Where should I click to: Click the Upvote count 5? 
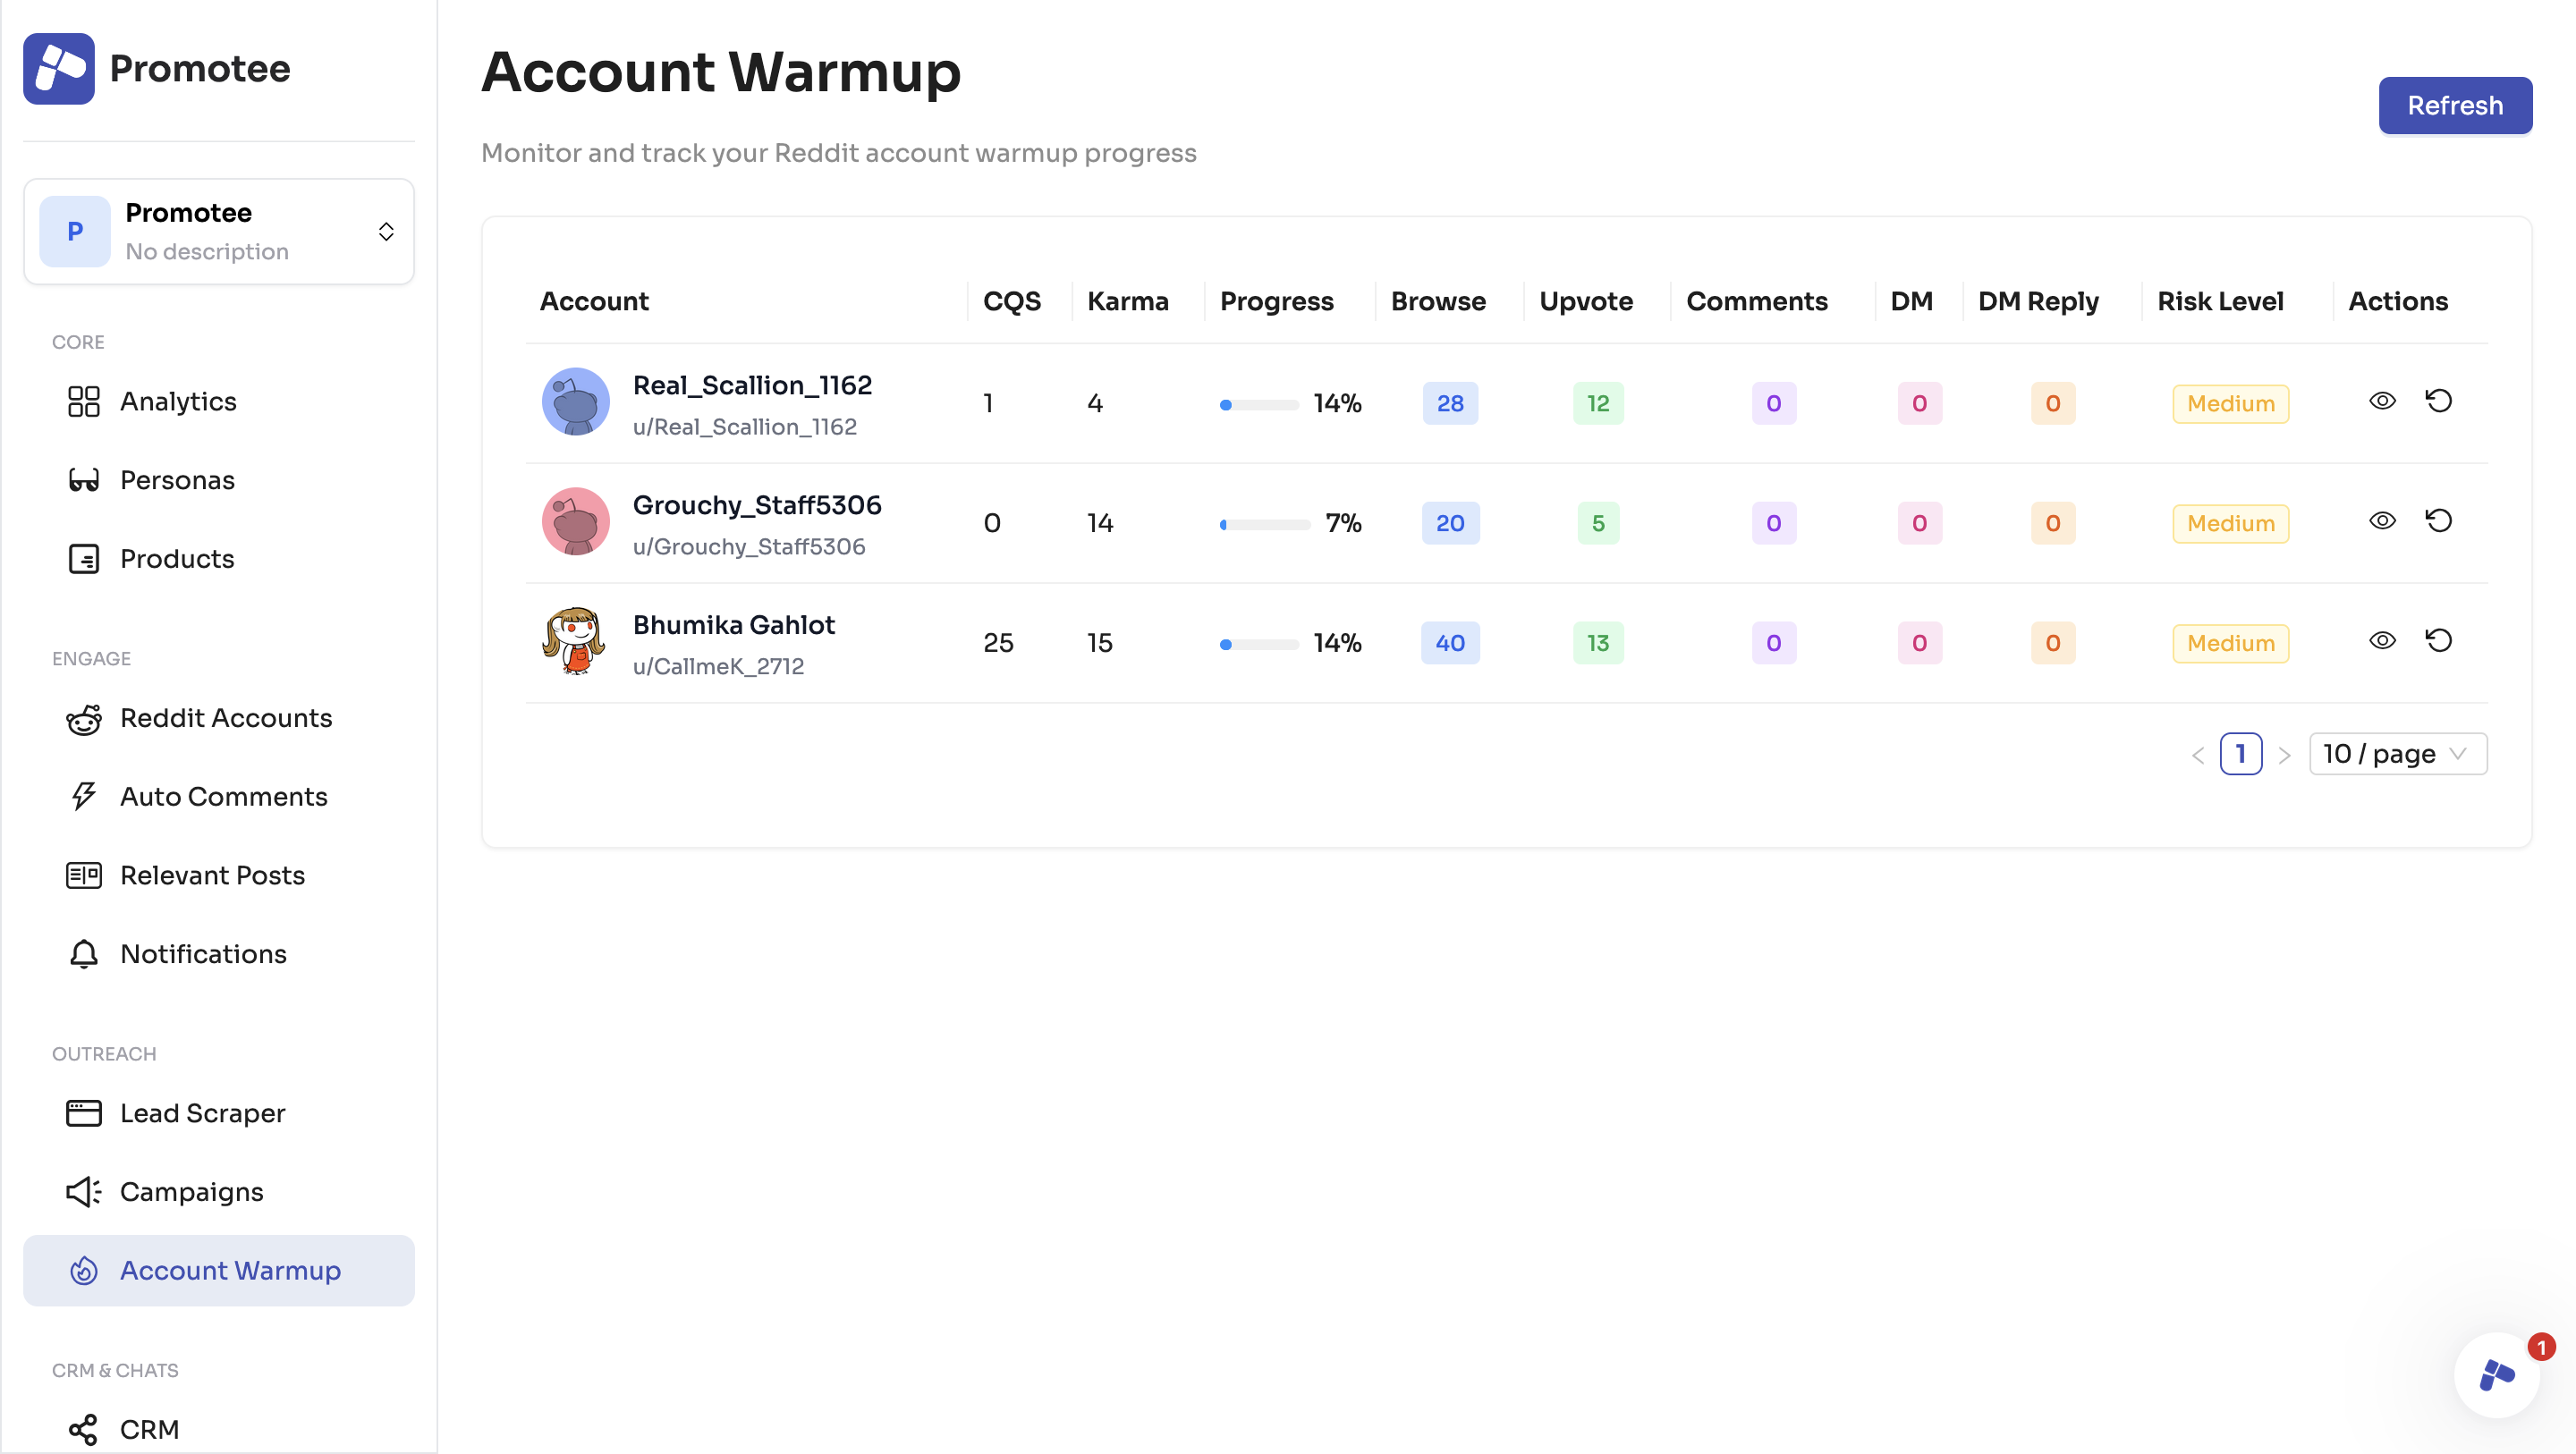[1598, 524]
